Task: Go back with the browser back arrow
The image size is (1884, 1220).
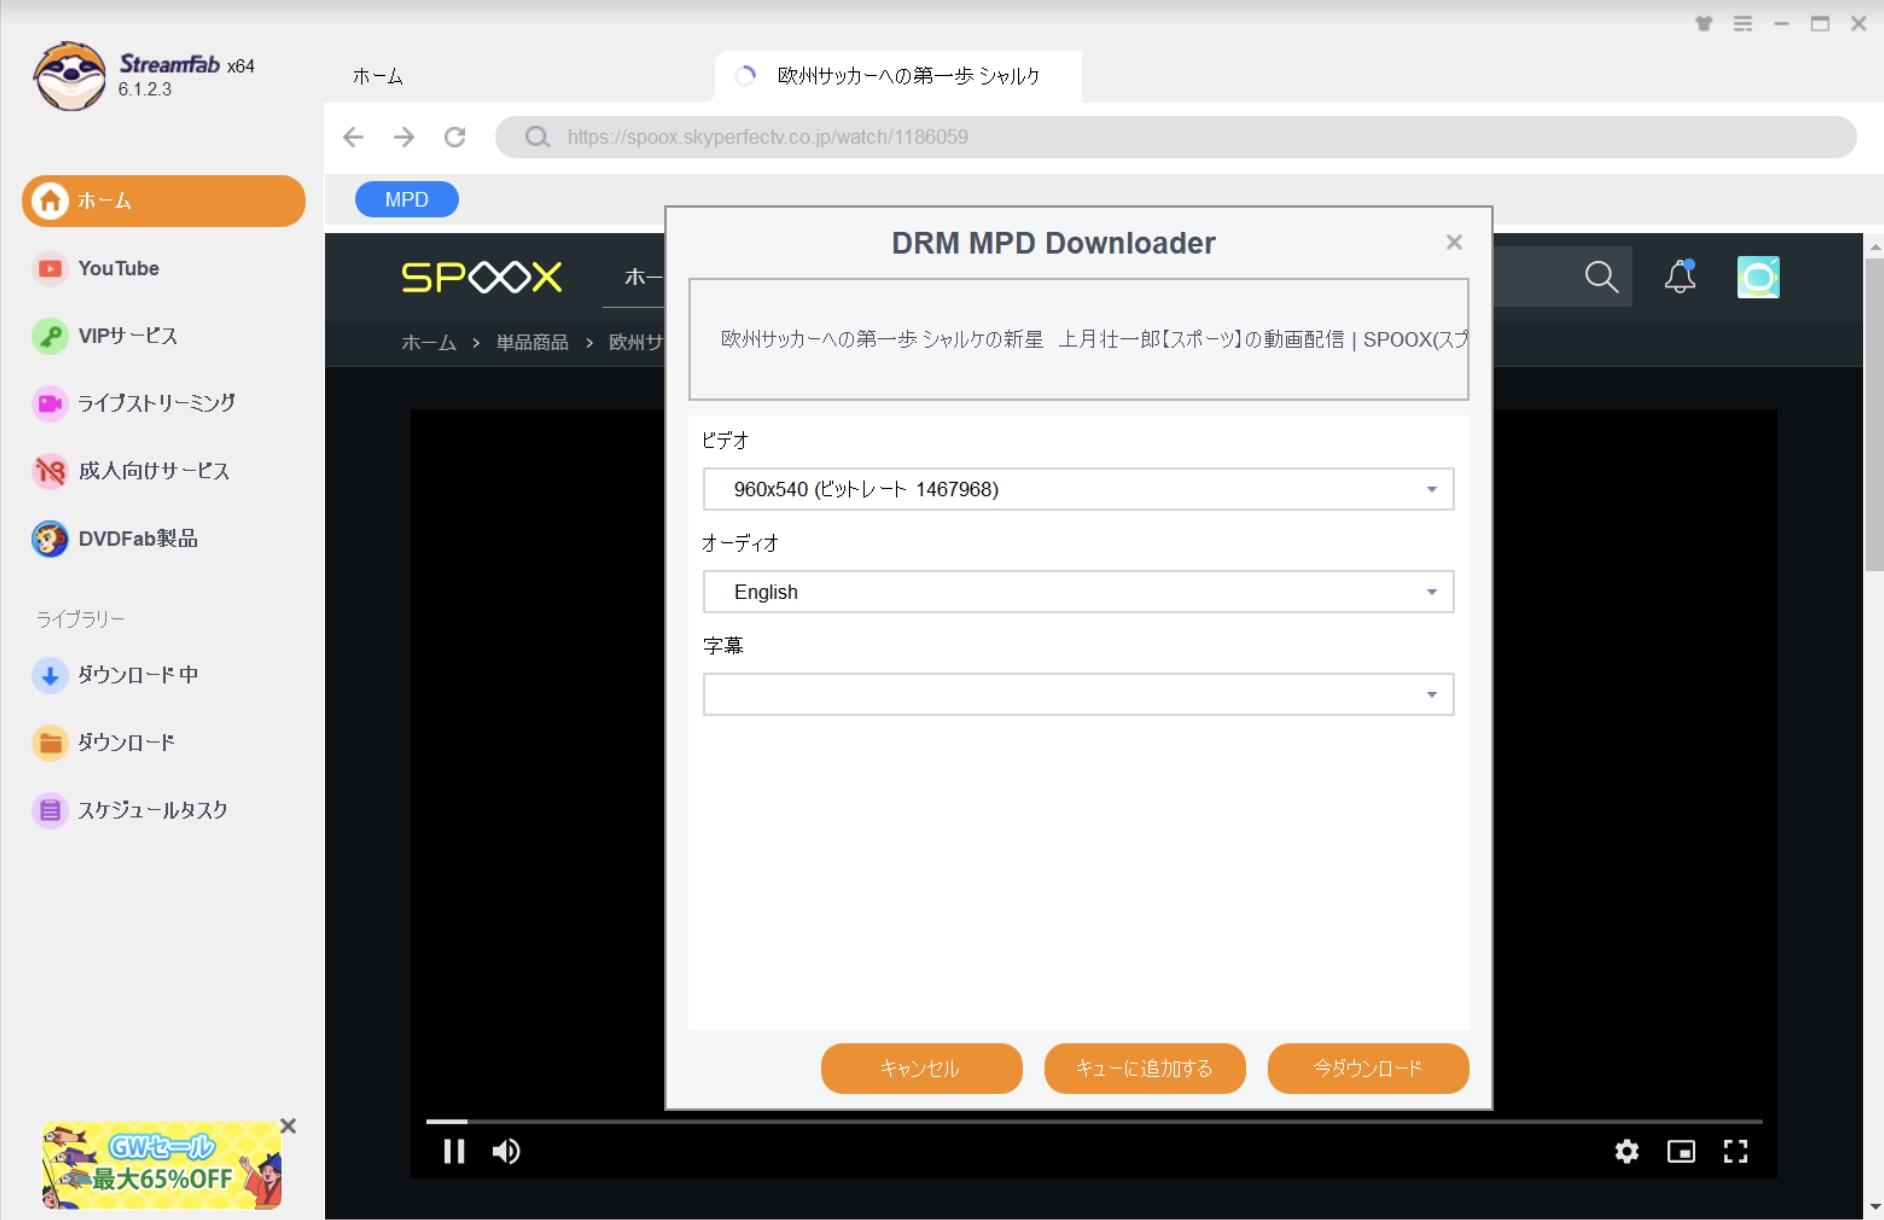Action: click(353, 137)
